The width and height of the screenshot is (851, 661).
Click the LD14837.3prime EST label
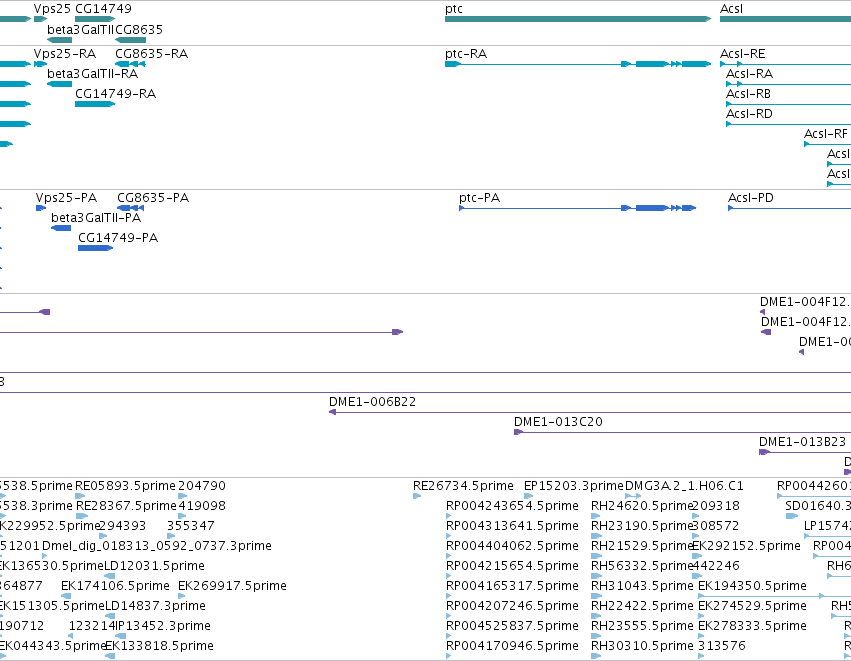155,606
